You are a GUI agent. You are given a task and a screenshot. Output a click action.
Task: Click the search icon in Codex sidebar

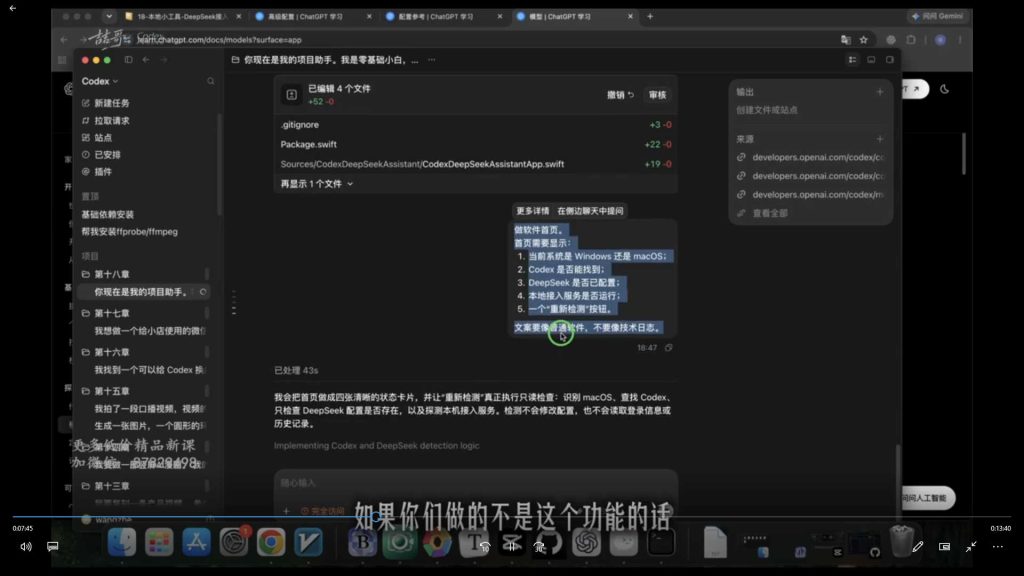[210, 82]
